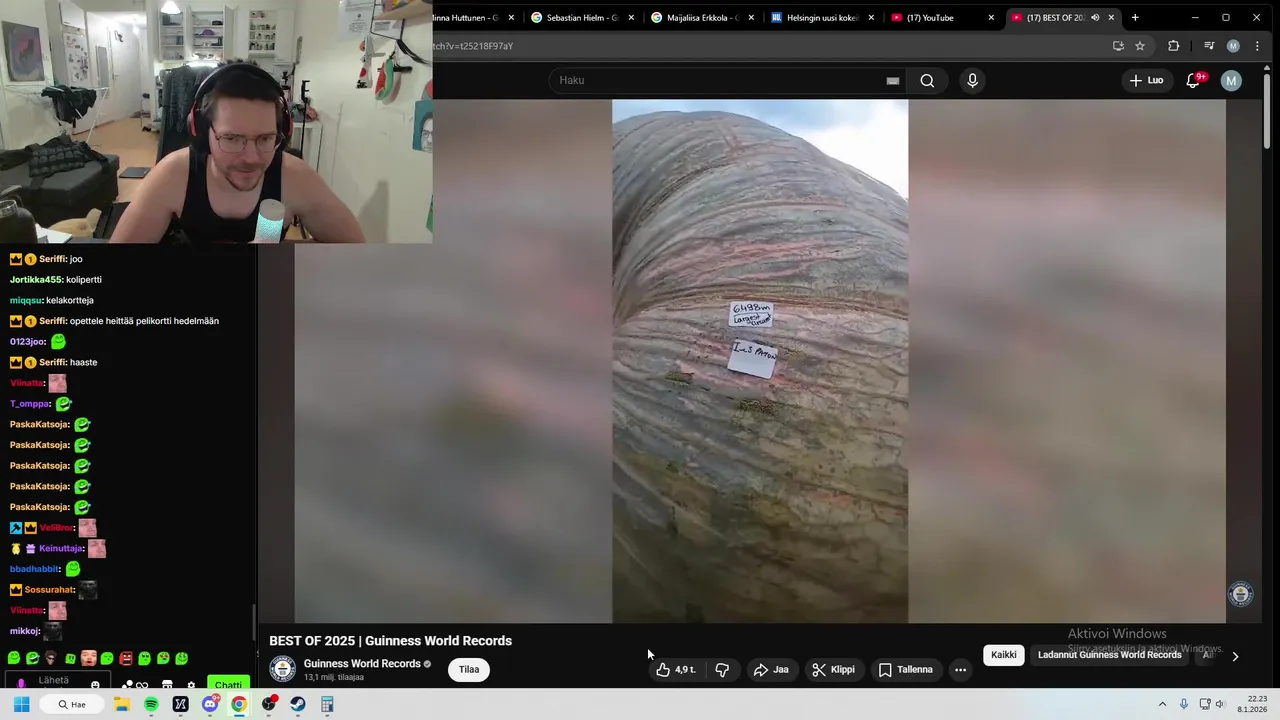
Task: Open the Chrome profile avatar
Action: 1233,46
